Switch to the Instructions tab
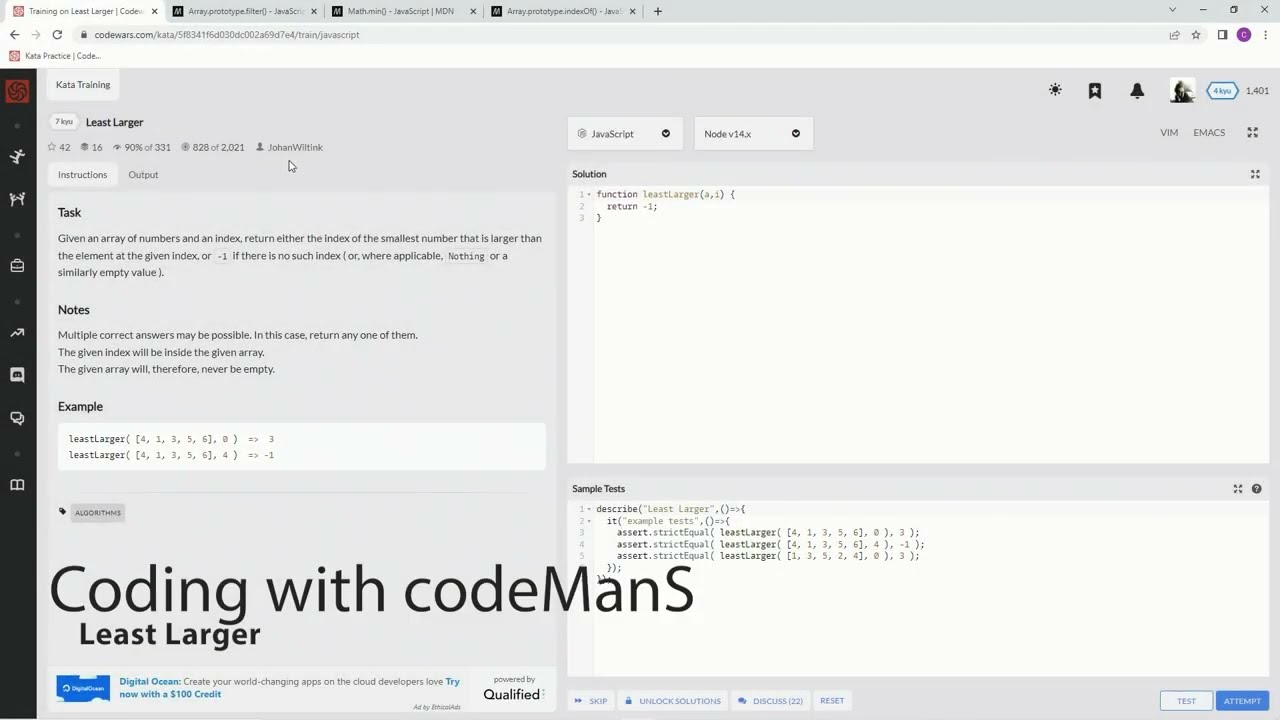This screenshot has height=720, width=1280. 82,174
